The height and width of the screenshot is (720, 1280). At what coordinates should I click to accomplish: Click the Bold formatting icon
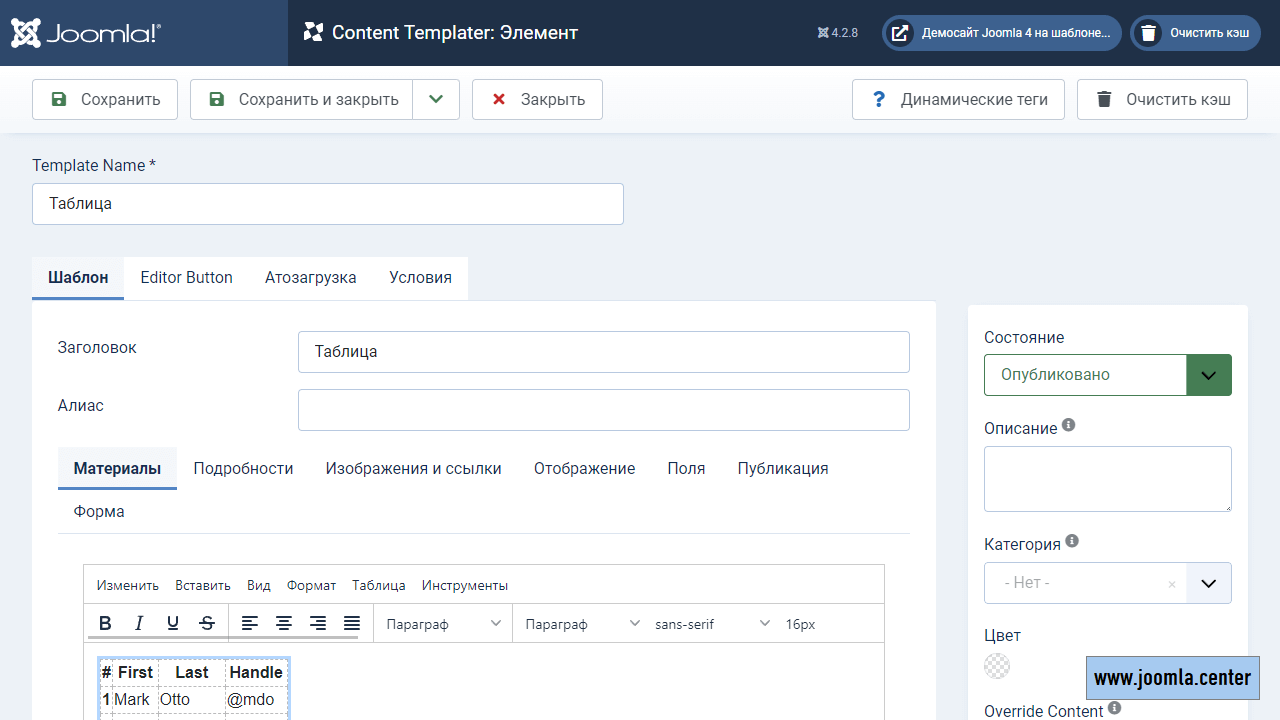[105, 623]
